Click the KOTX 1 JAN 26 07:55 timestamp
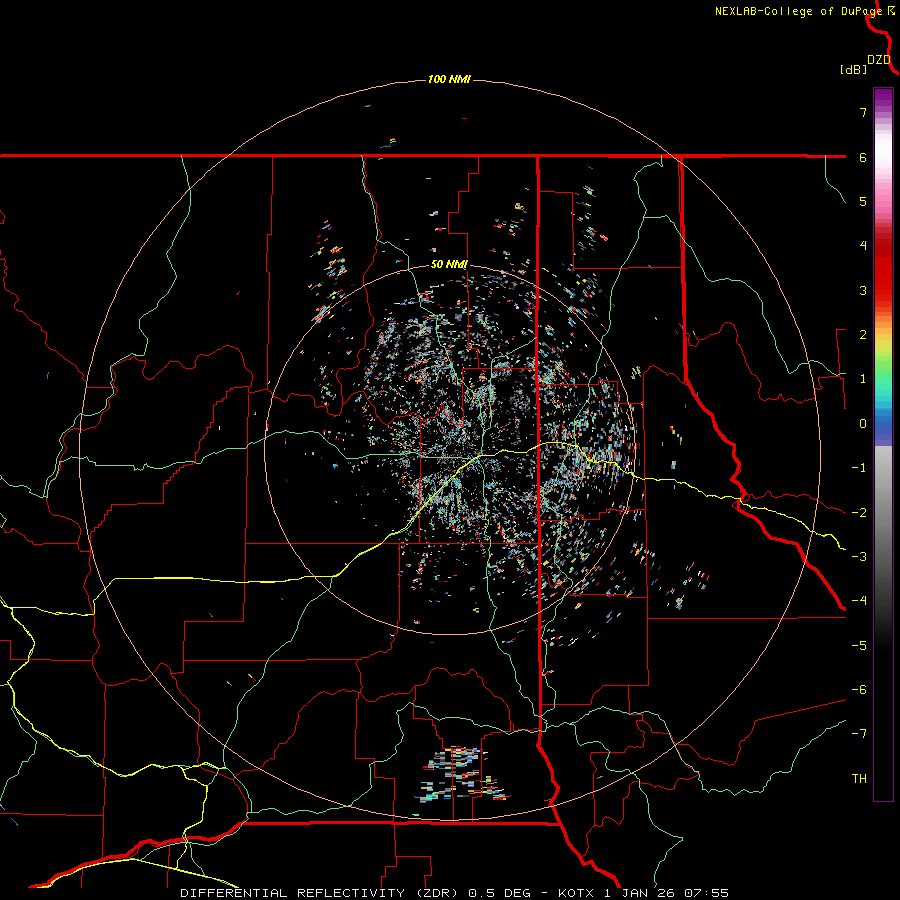900x900 pixels. click(x=643, y=893)
